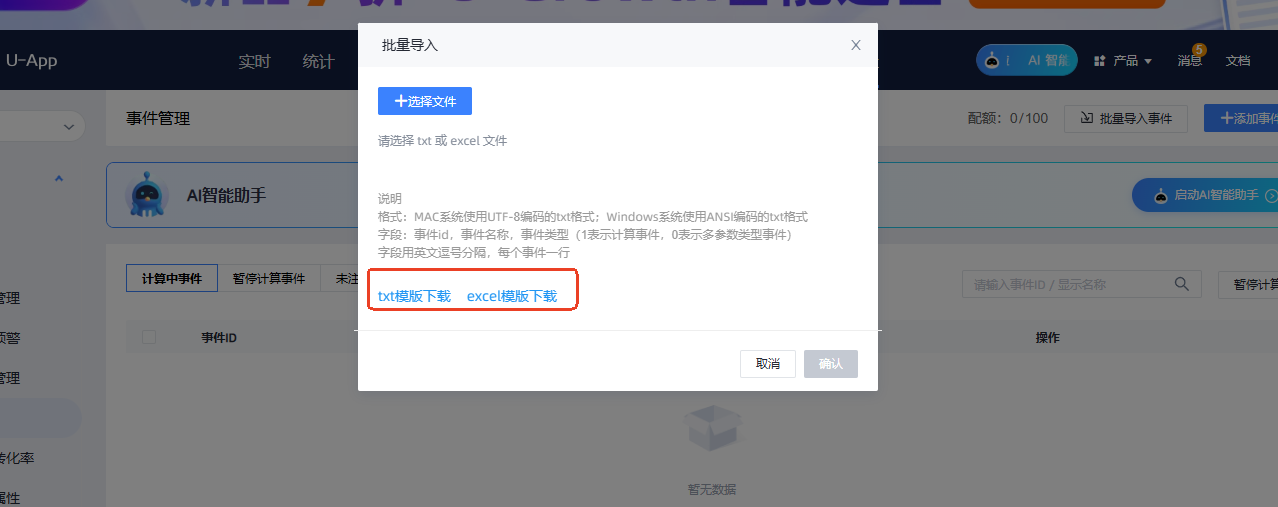Open the 文档 documentation link
Viewport: 1278px width, 507px height.
click(1238, 61)
